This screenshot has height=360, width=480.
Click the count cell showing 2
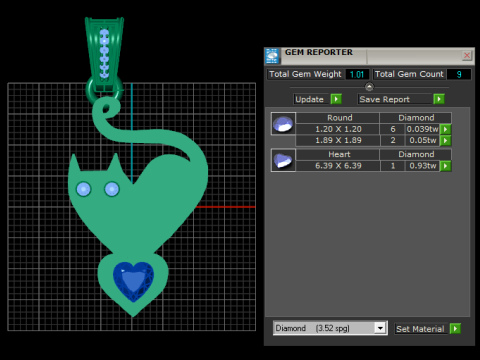coord(393,140)
